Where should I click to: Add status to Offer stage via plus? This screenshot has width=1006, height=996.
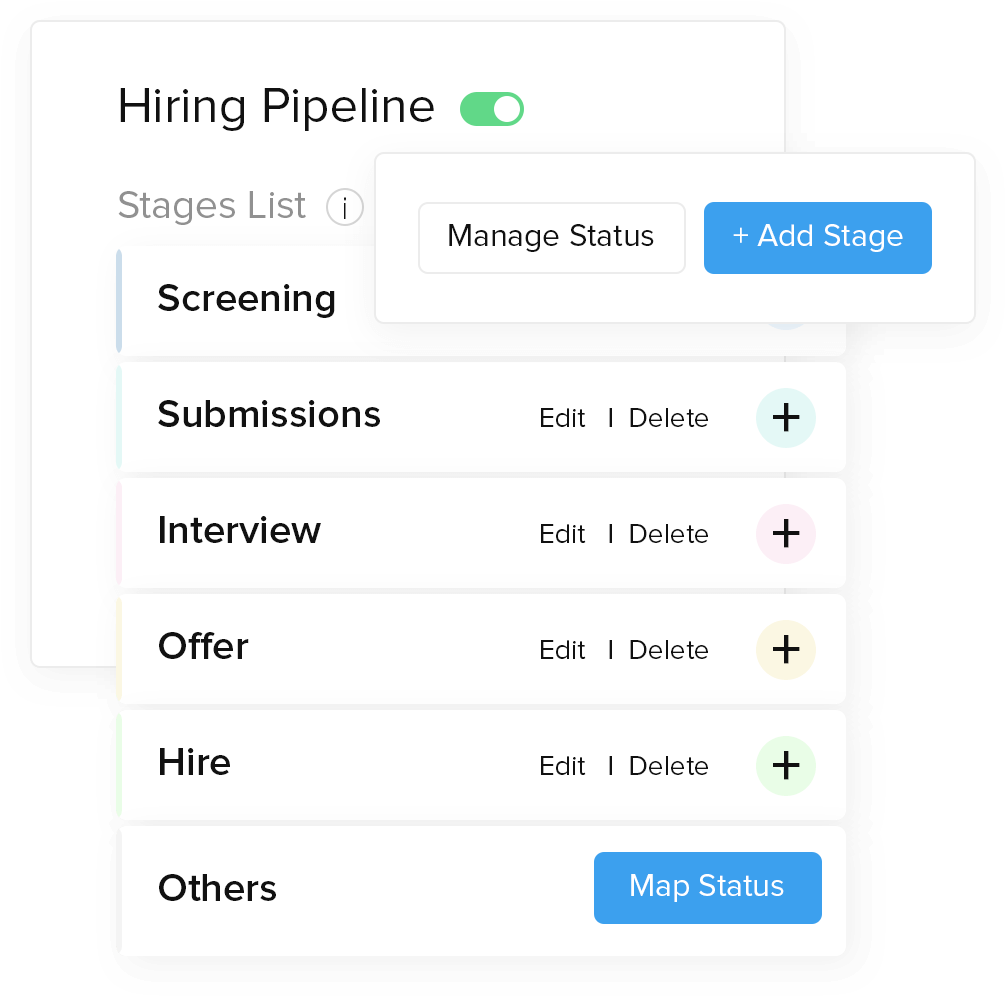point(786,650)
